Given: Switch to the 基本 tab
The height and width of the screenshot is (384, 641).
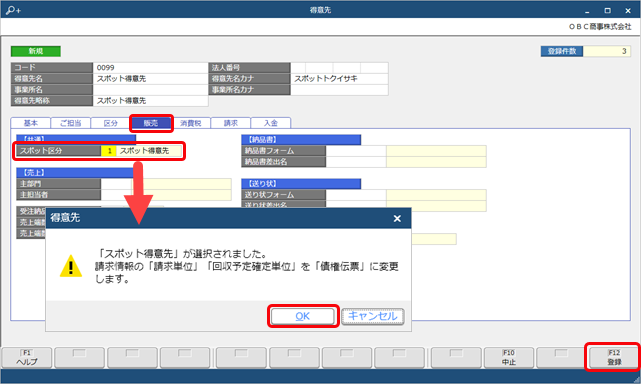Looking at the screenshot, I should [x=31, y=123].
